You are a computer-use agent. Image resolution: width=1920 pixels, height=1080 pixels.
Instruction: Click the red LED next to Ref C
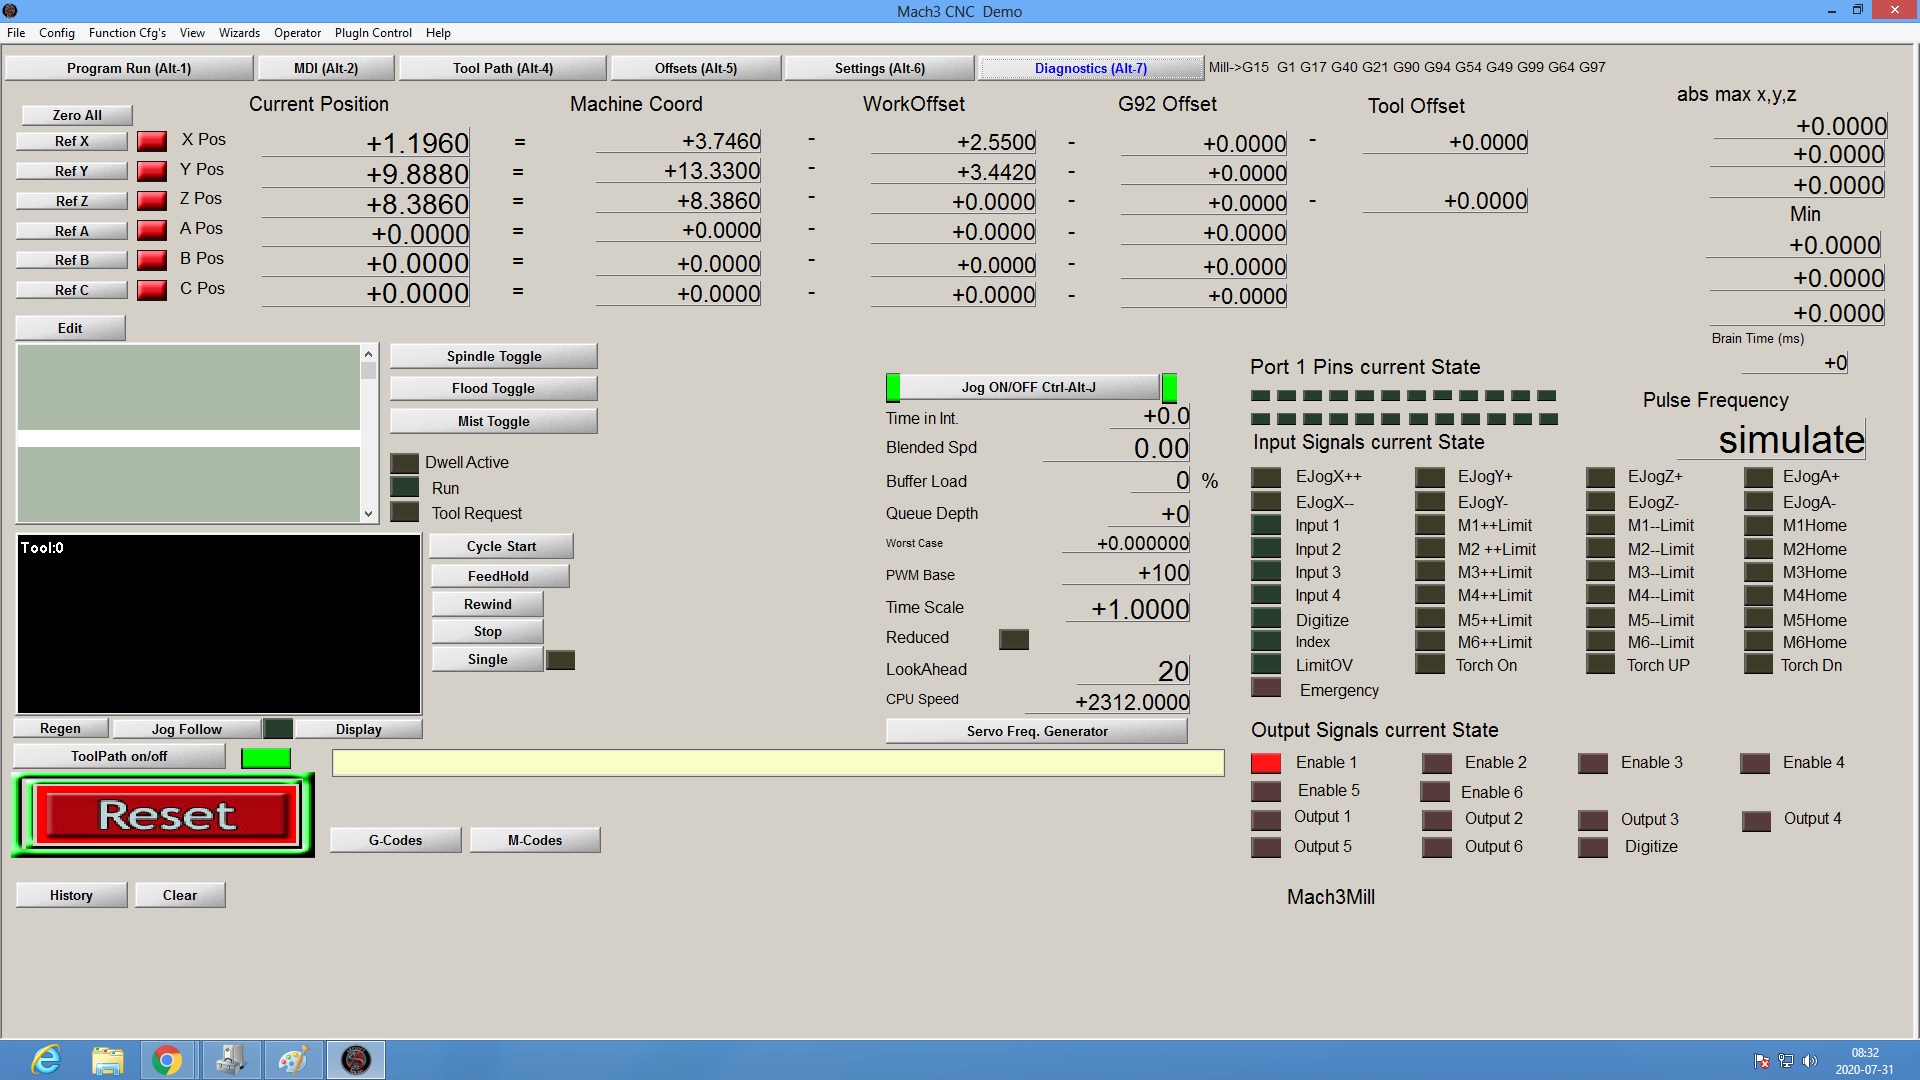[152, 290]
